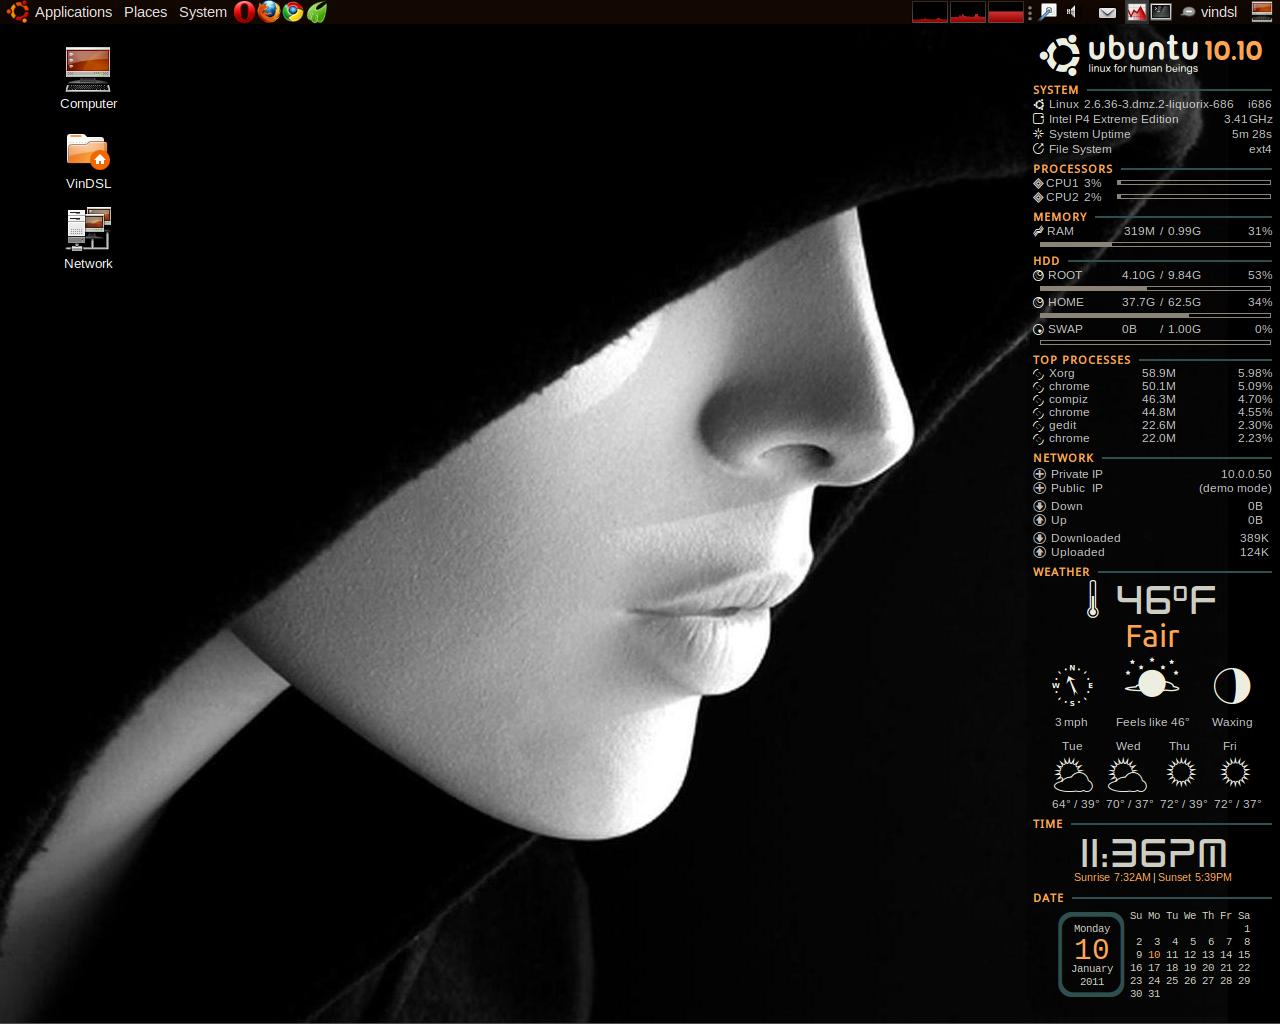Open Firefox from the top panel
This screenshot has width=1280, height=1024.
(x=268, y=12)
